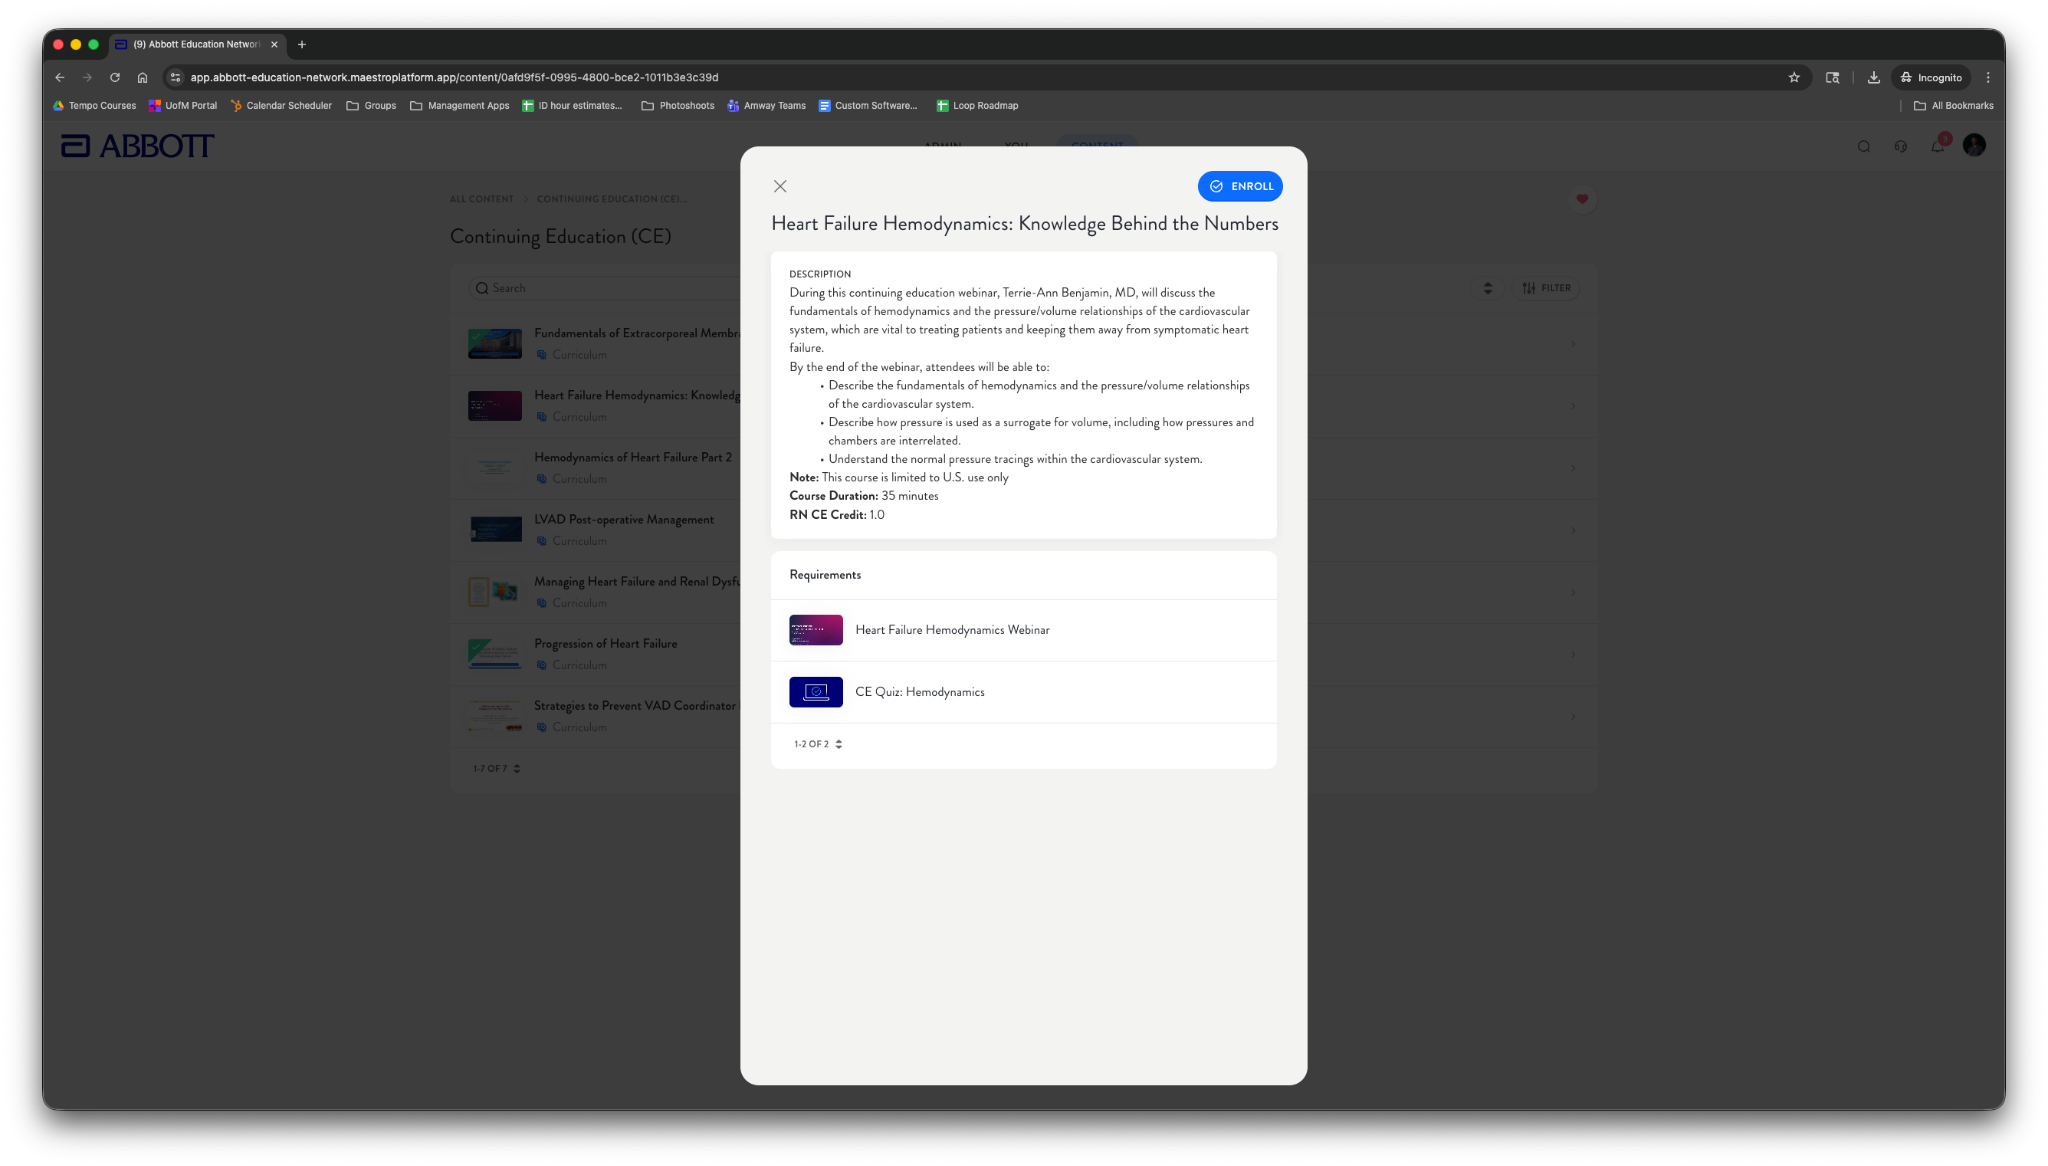
Task: Open the support headset icon
Action: click(x=1900, y=146)
